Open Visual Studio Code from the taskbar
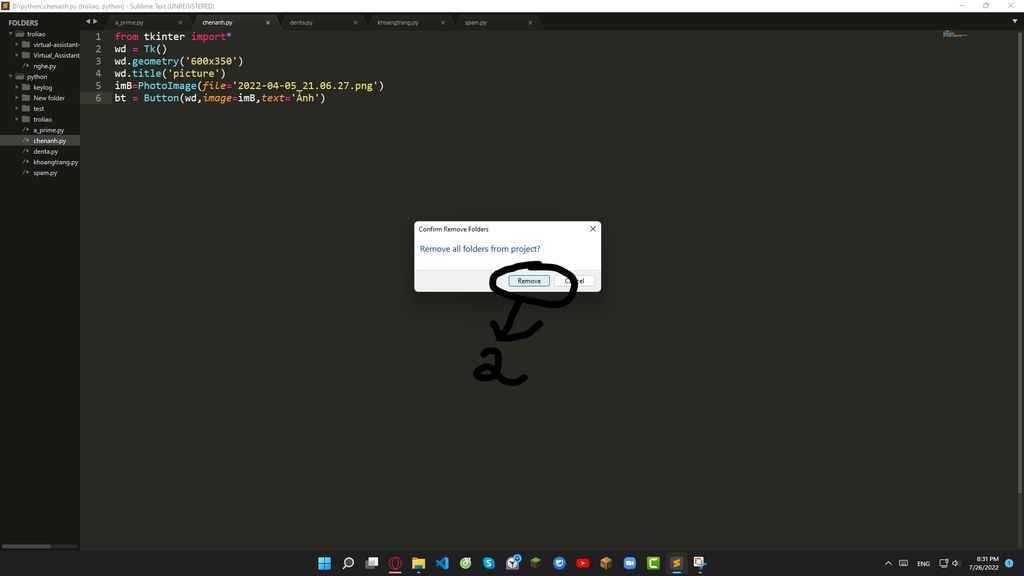1024x576 pixels. point(442,563)
